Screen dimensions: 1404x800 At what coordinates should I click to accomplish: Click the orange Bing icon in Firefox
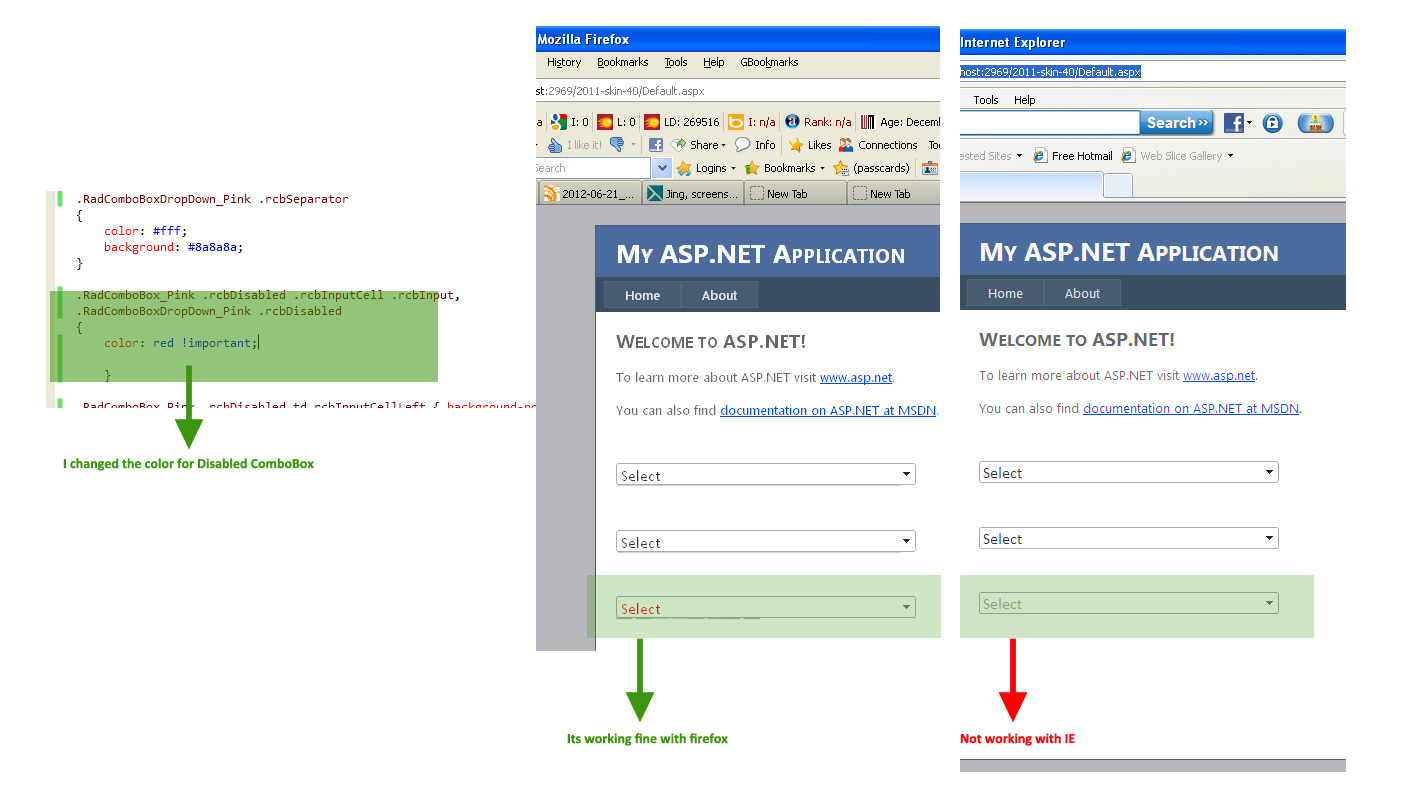click(735, 122)
